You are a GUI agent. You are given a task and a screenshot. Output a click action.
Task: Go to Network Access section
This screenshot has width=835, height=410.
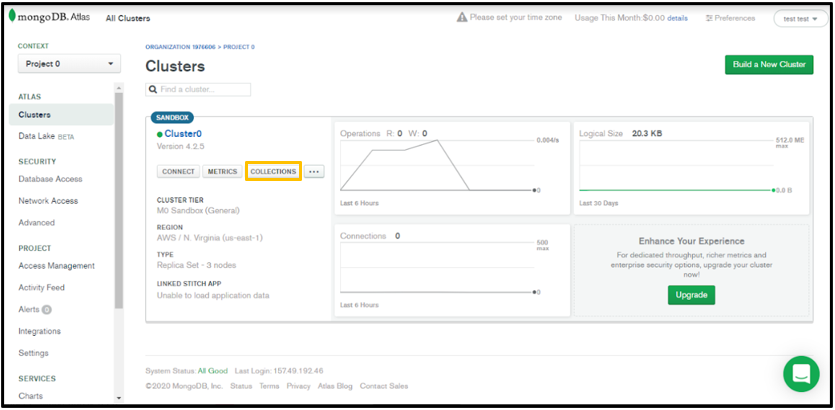(x=48, y=201)
